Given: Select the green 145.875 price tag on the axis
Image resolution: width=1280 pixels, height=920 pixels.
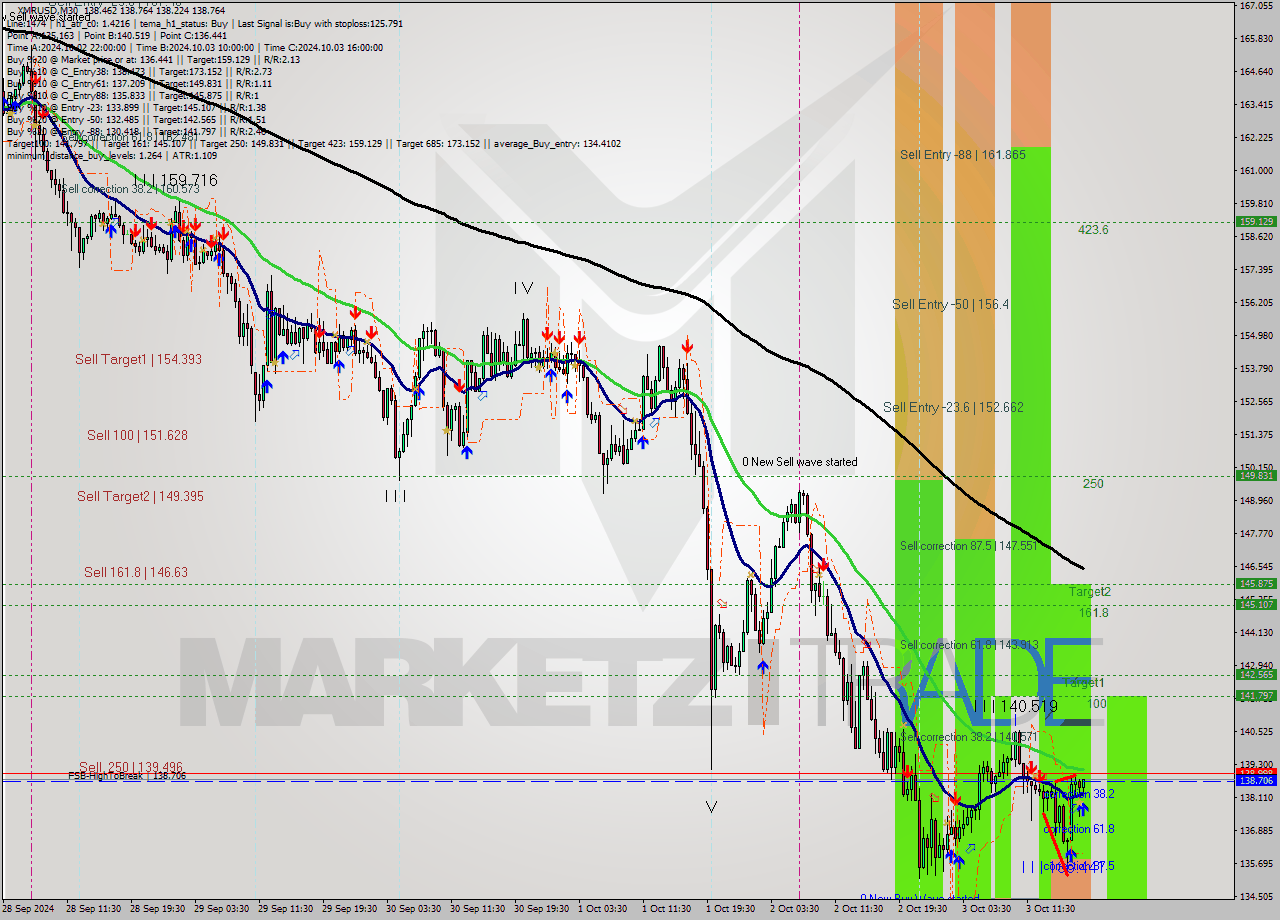Looking at the screenshot, I should pyautogui.click(x=1256, y=583).
